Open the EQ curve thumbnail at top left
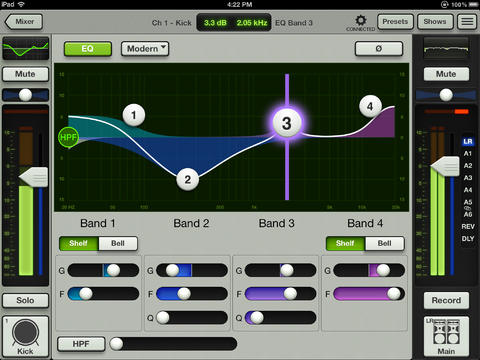Image resolution: width=480 pixels, height=360 pixels. coord(26,48)
